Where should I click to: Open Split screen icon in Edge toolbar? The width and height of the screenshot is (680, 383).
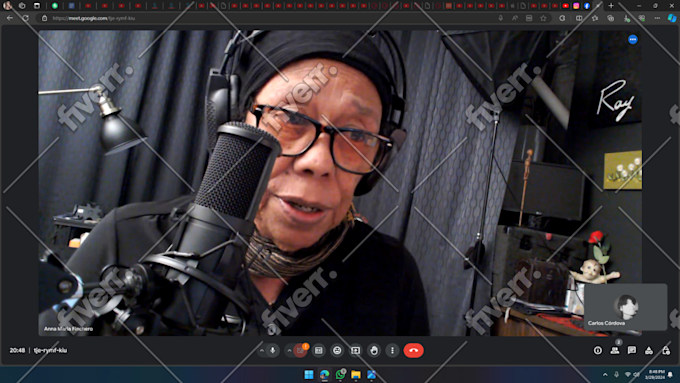(579, 18)
